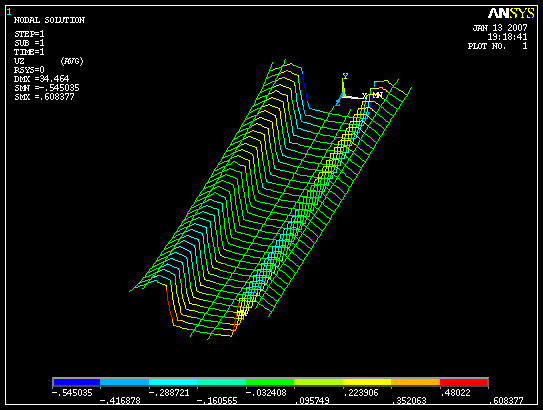Screen dimensions: 543x410
Task: Click the MX maximum marker on the mesh
Action: (241, 314)
